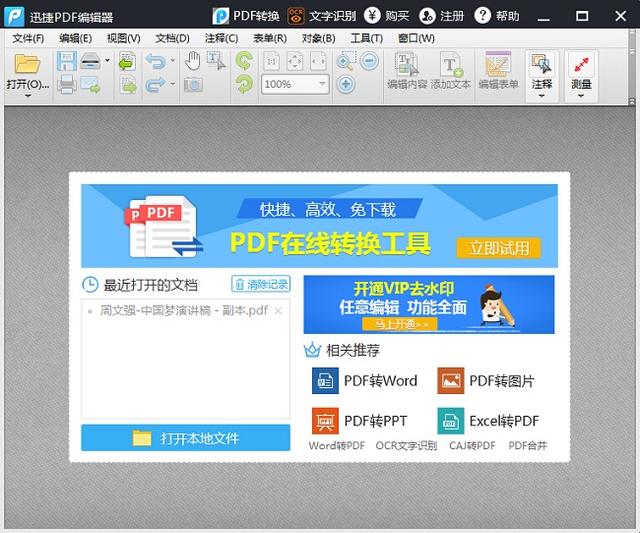
Task: Click the Undo arrow icon
Action: [156, 61]
